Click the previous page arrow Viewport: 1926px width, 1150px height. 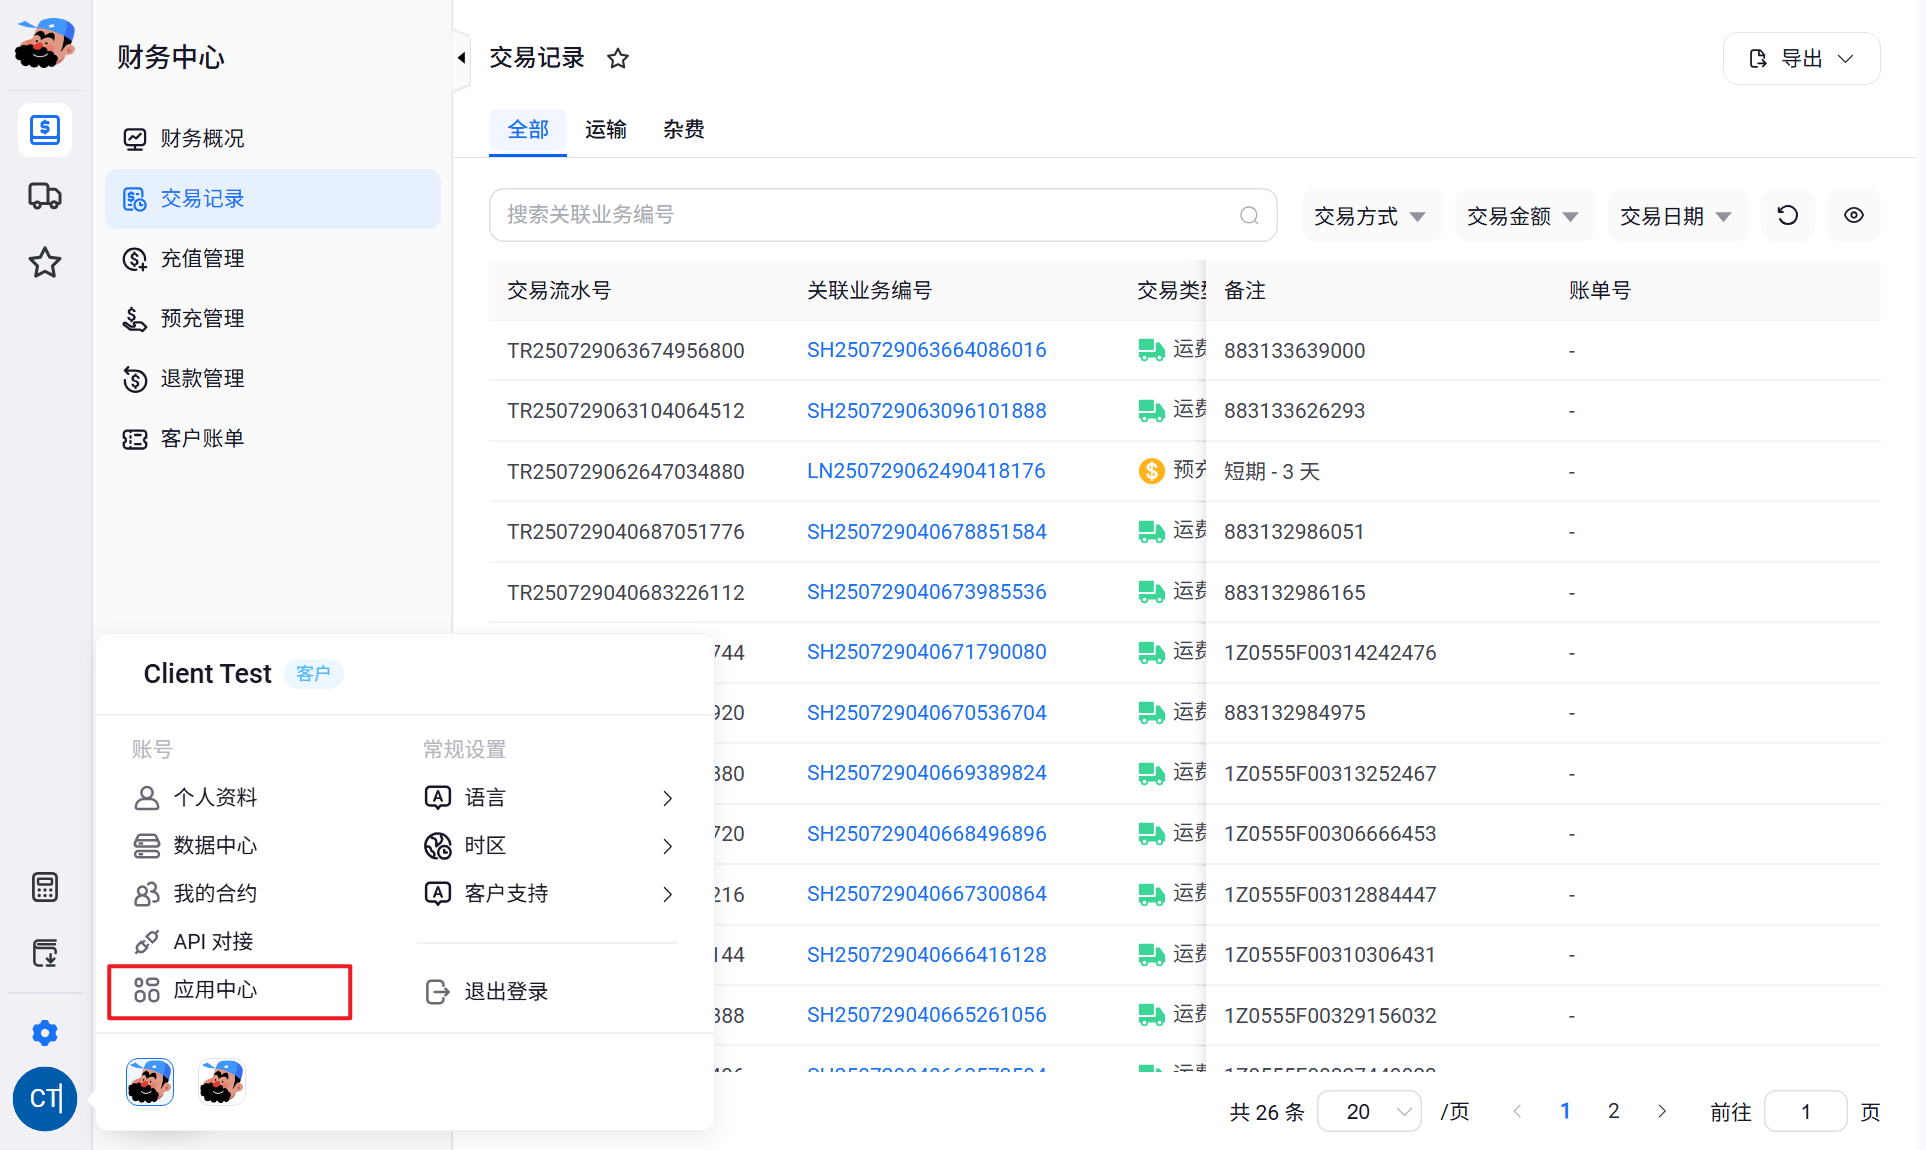pos(1517,1111)
